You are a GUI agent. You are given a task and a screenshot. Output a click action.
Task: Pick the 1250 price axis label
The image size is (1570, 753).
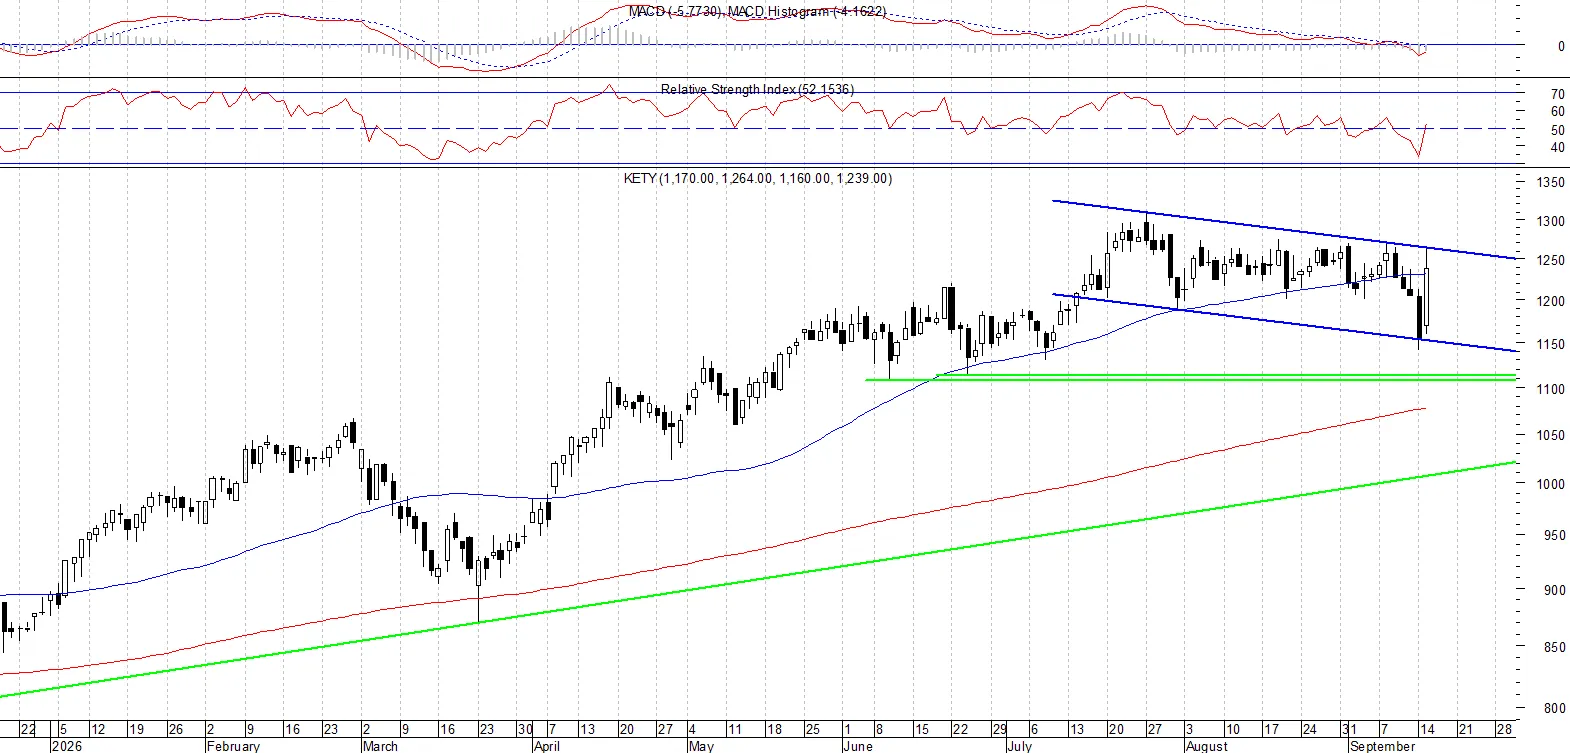(1551, 261)
